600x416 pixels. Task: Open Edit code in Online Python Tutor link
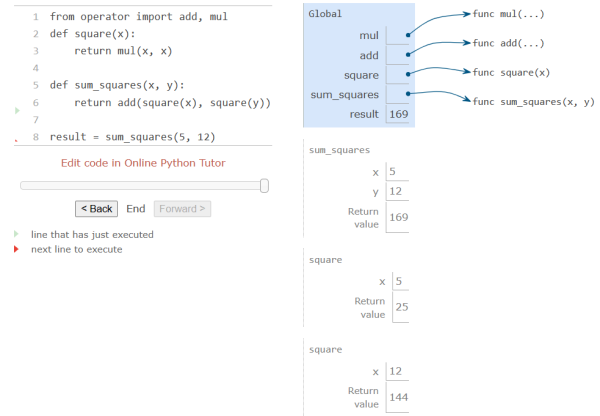(143, 163)
